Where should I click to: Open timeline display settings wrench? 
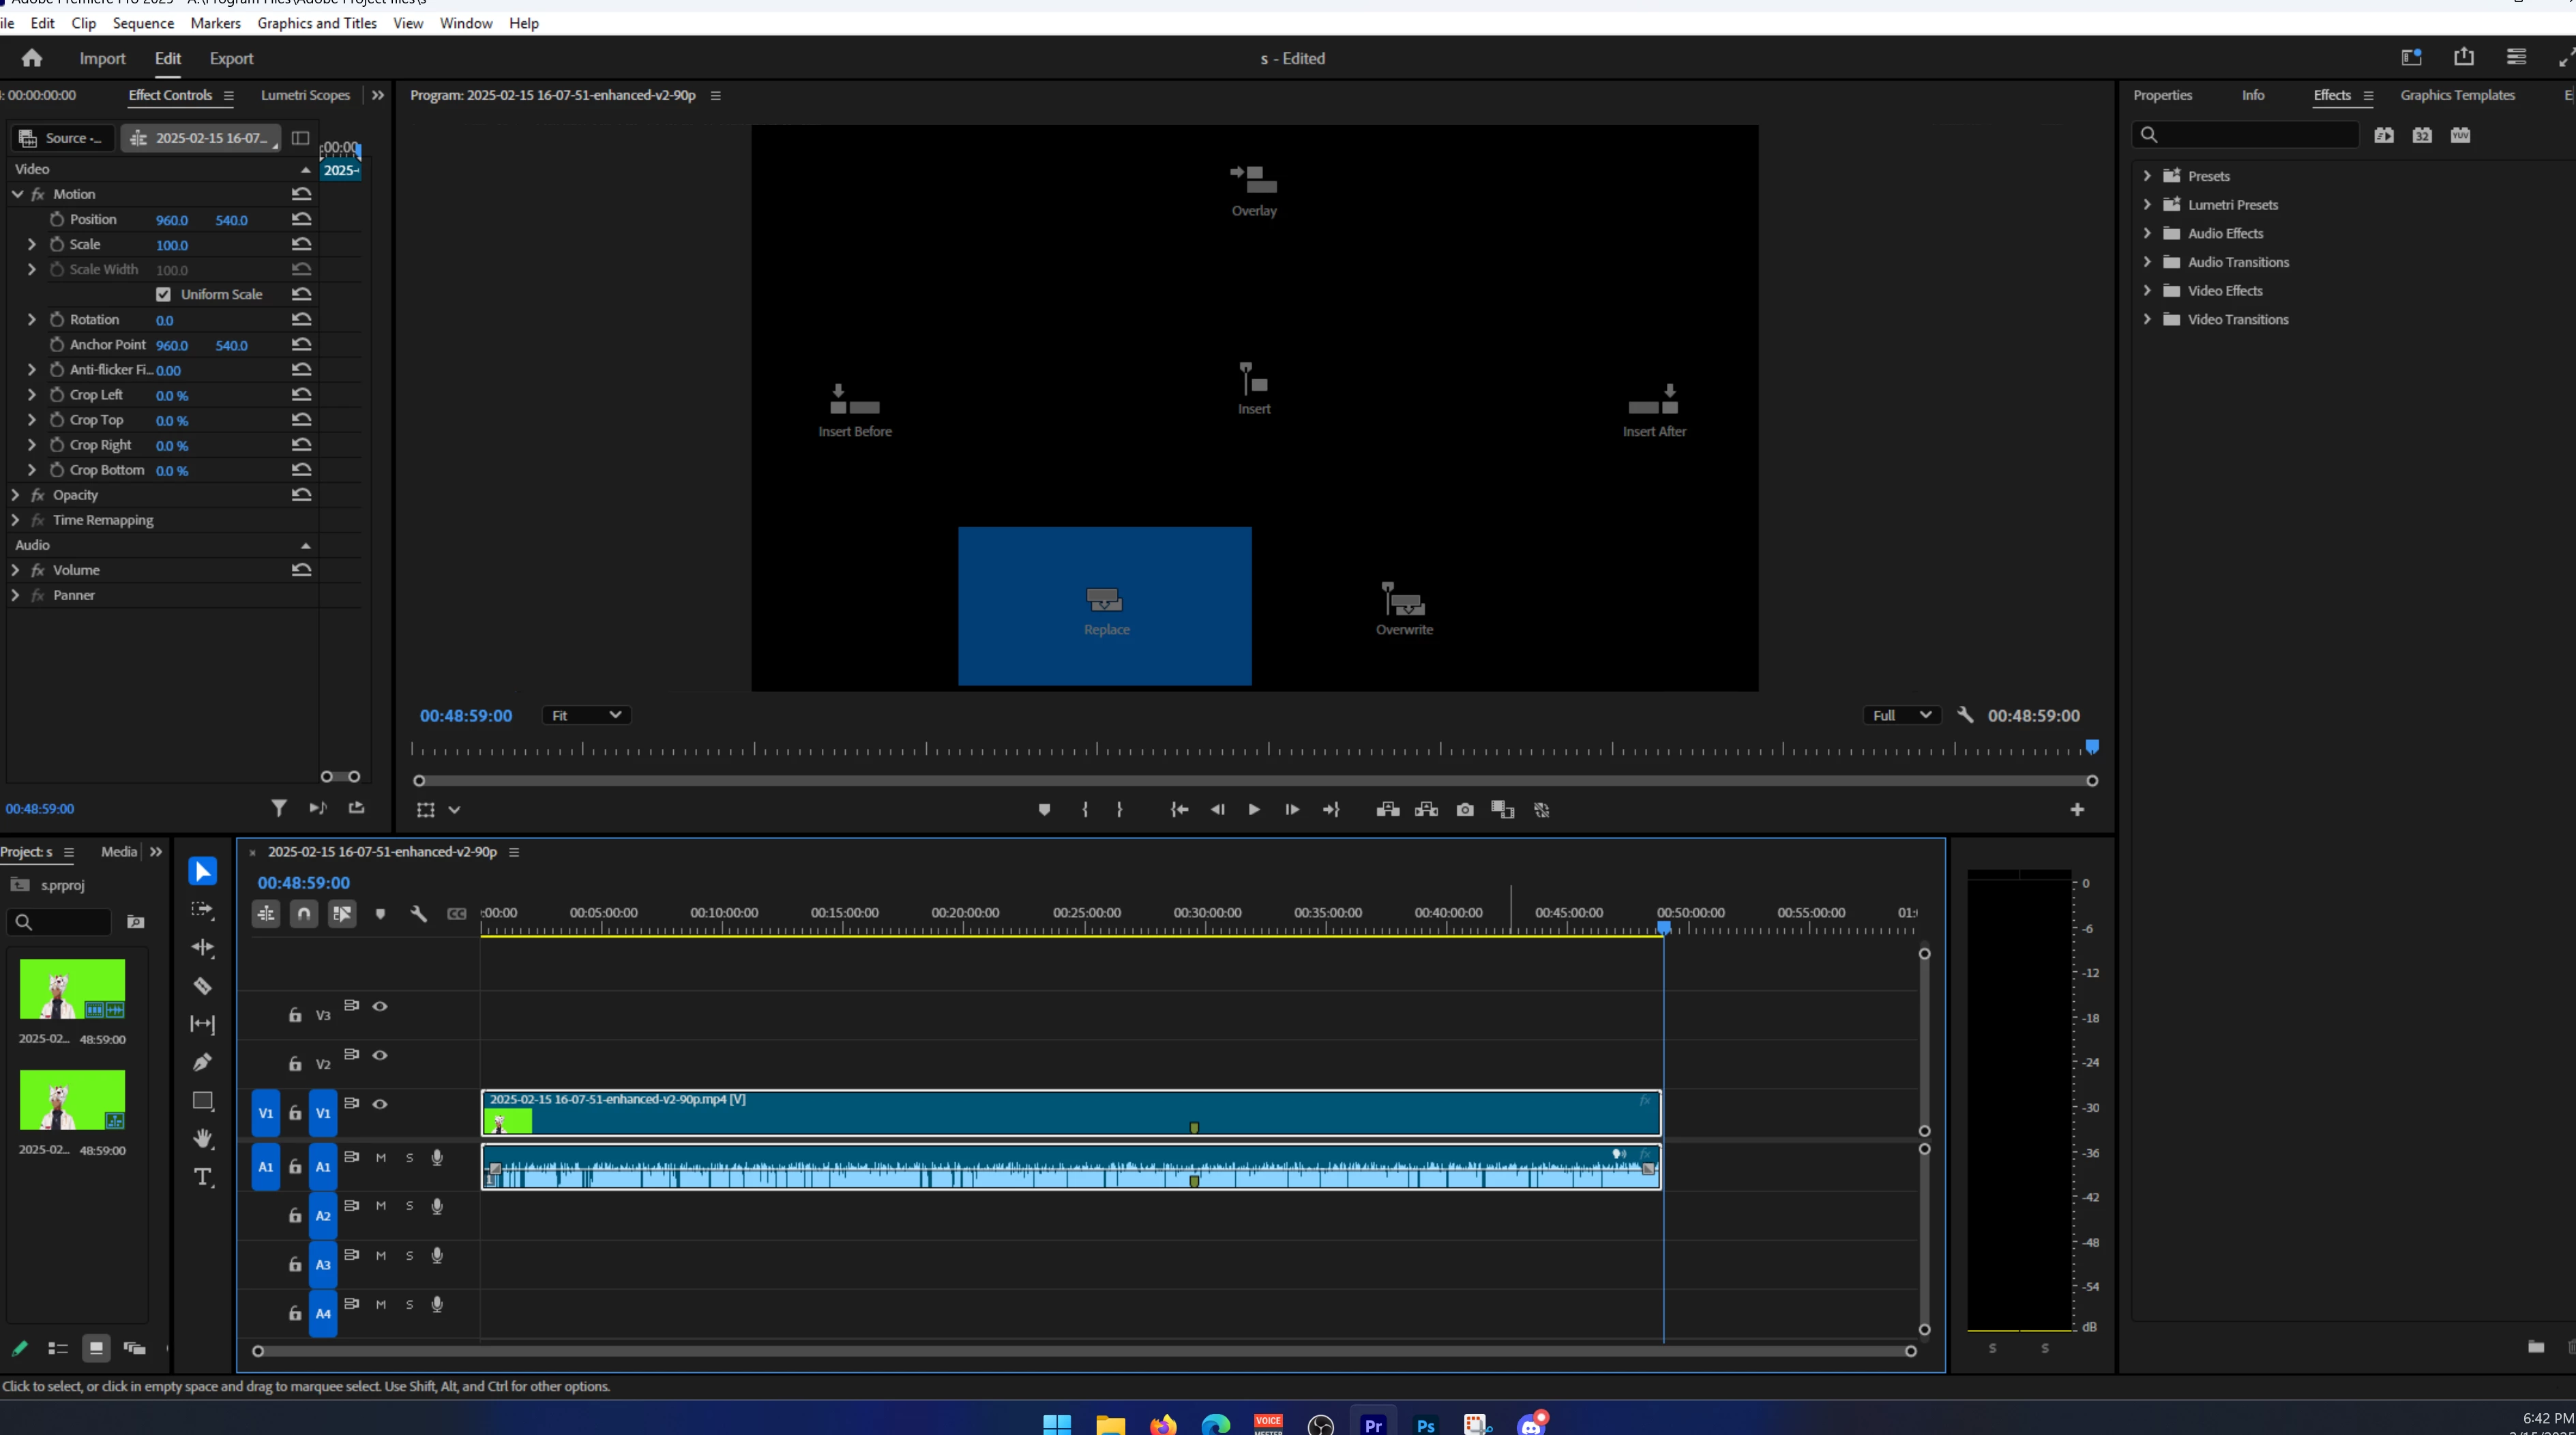point(419,913)
